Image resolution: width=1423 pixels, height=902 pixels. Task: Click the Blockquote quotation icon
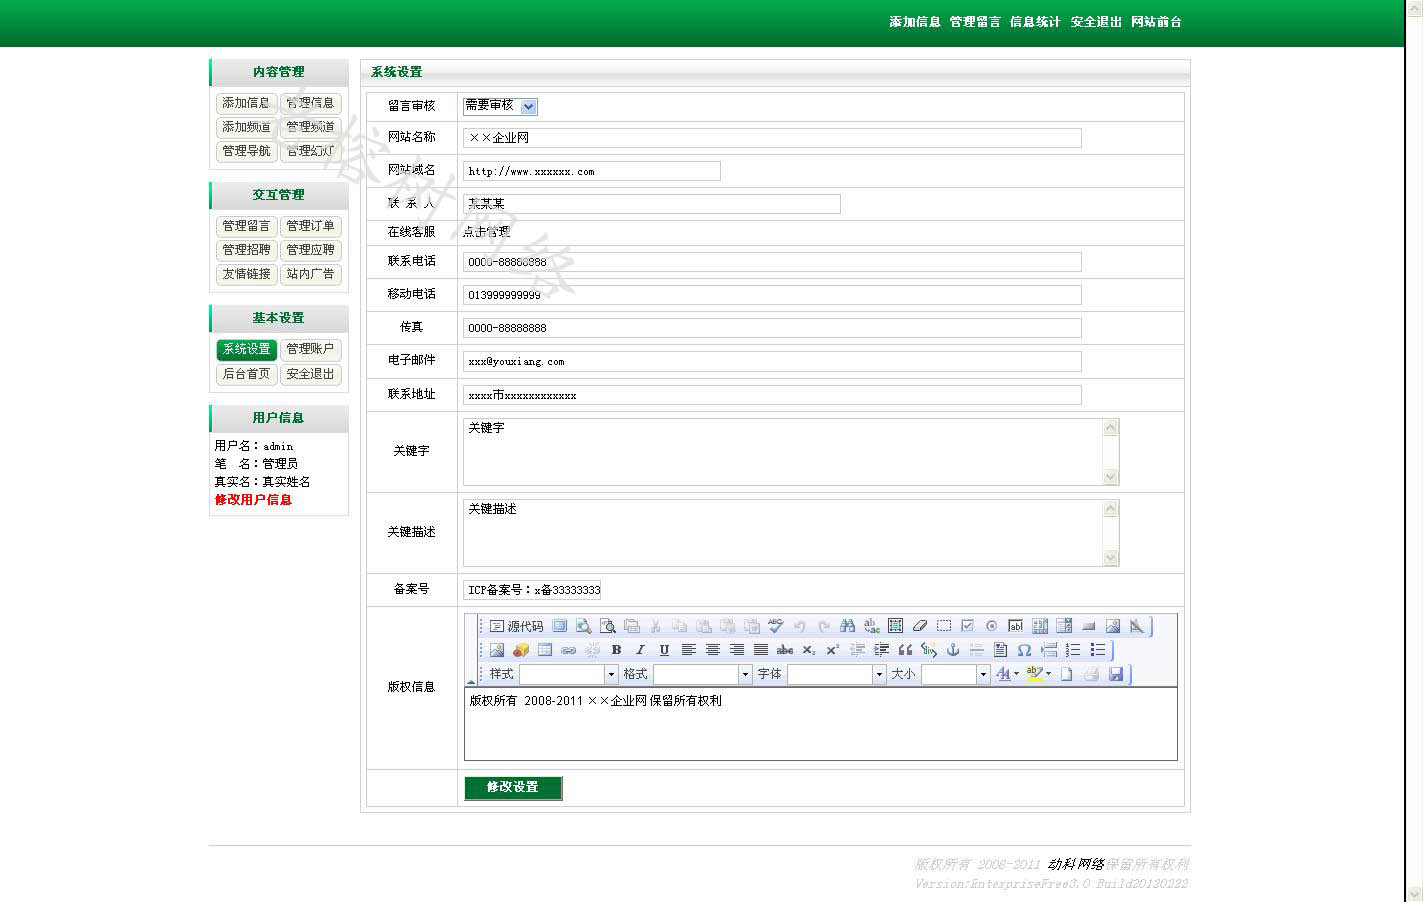pyautogui.click(x=905, y=650)
